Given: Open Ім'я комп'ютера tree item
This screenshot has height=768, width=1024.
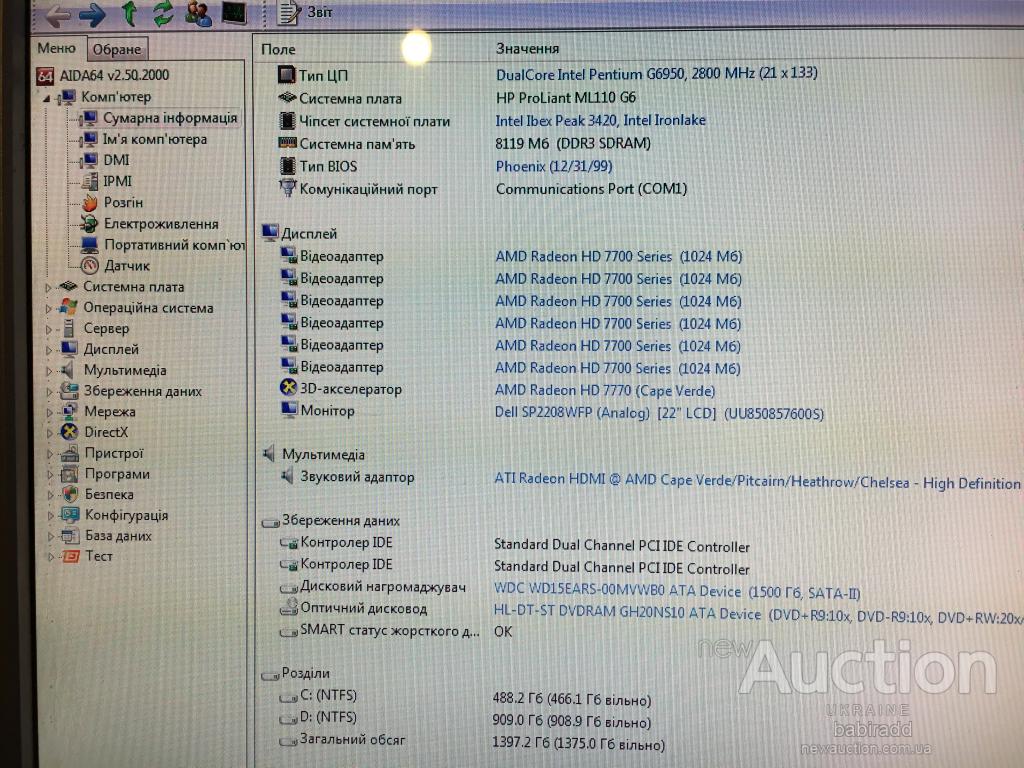Looking at the screenshot, I should tap(155, 139).
